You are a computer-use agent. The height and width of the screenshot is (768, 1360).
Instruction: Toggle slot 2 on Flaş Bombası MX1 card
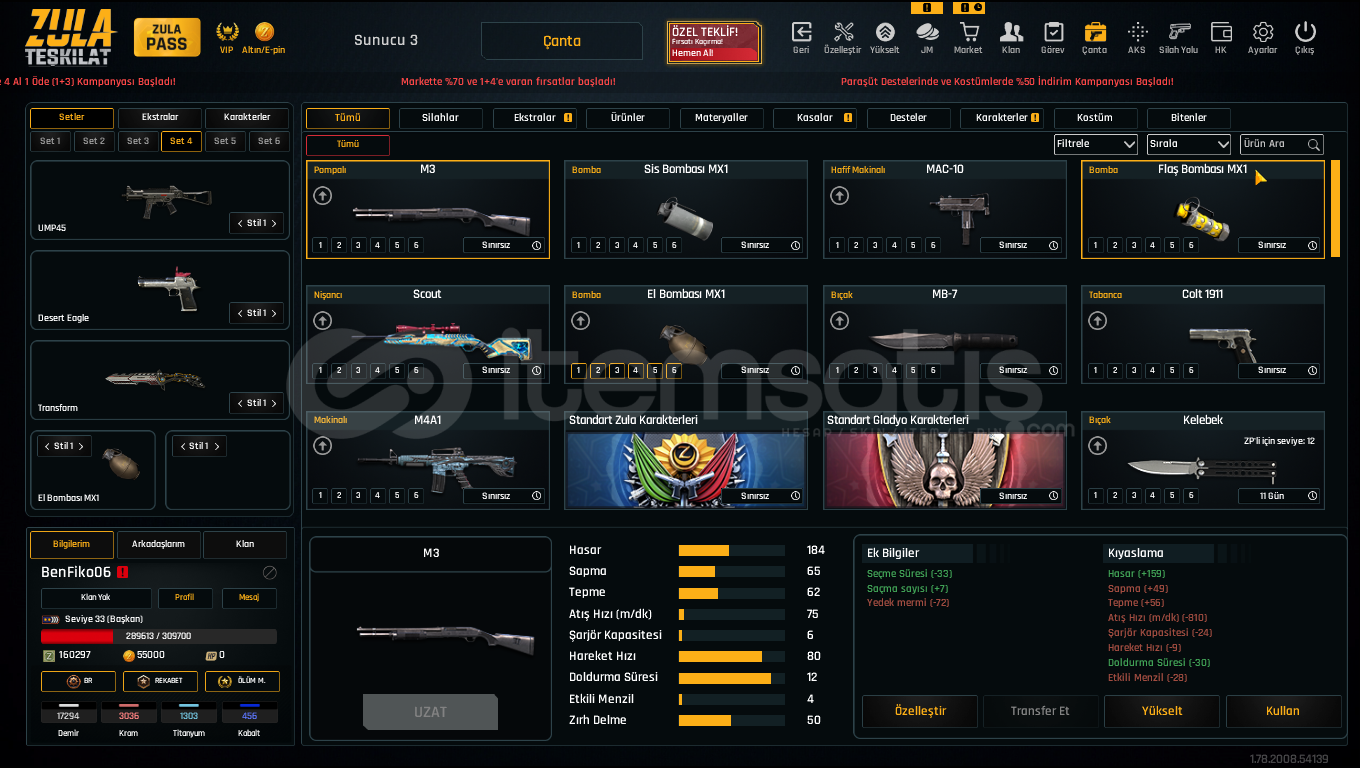tap(1114, 245)
